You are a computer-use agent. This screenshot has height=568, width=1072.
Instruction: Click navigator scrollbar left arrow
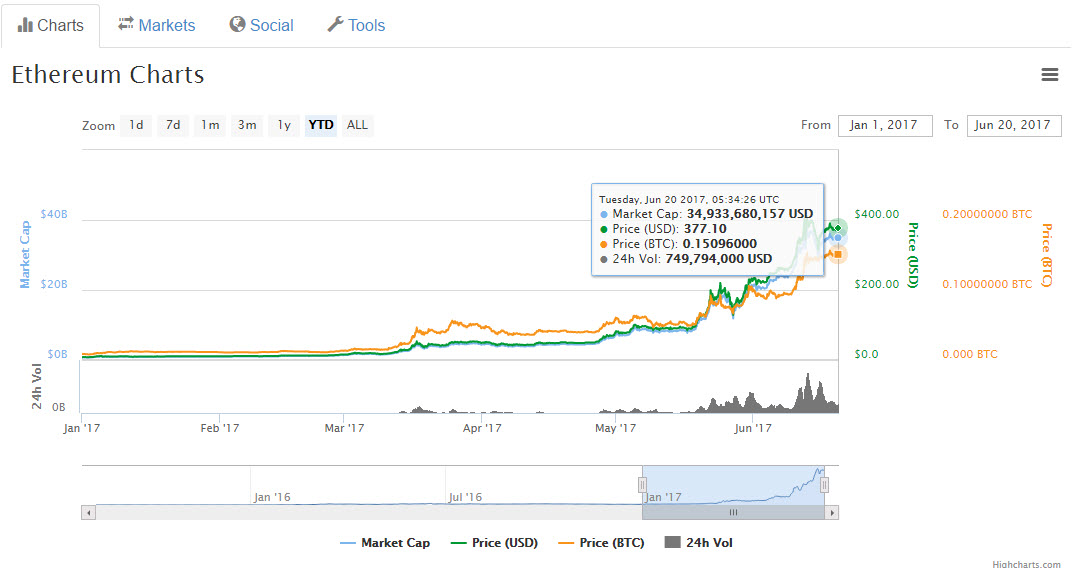point(88,513)
